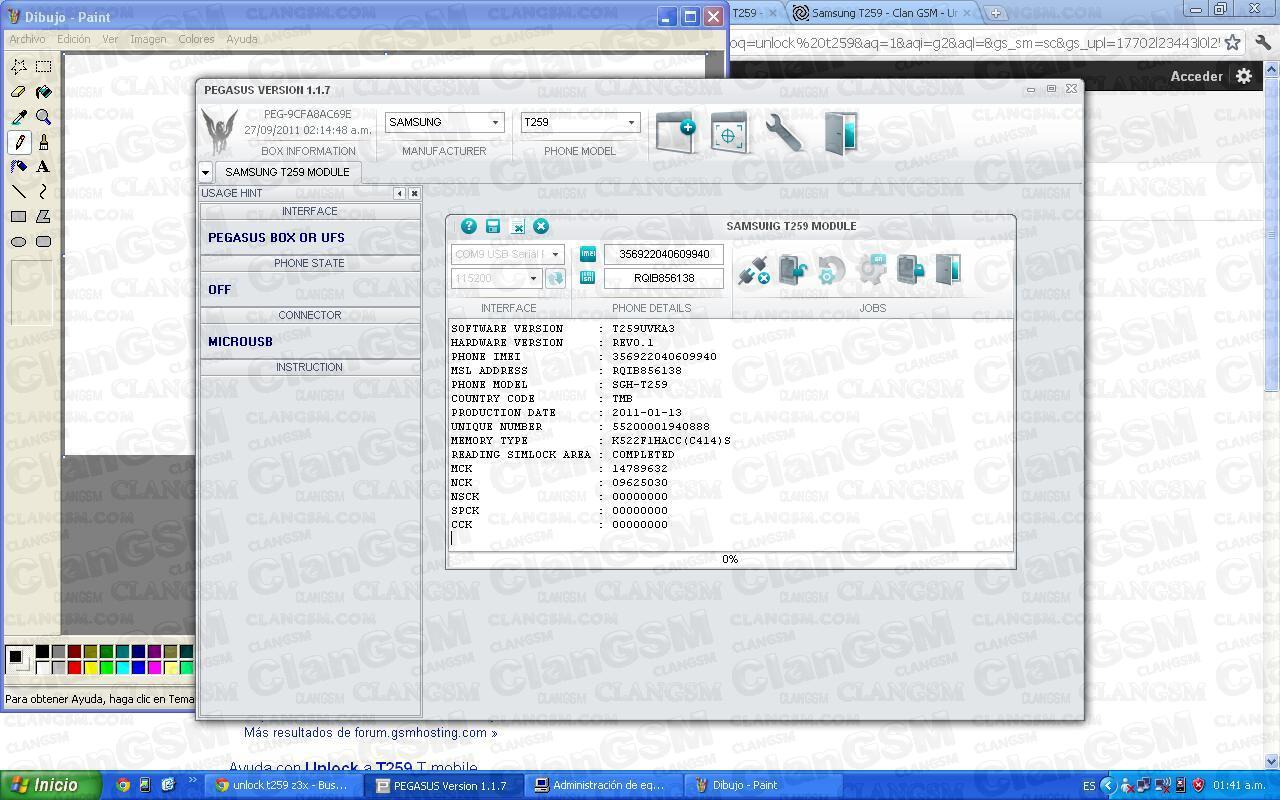This screenshot has height=800, width=1280.
Task: Click the IMEI icon beside the IMEI field
Action: coord(588,254)
